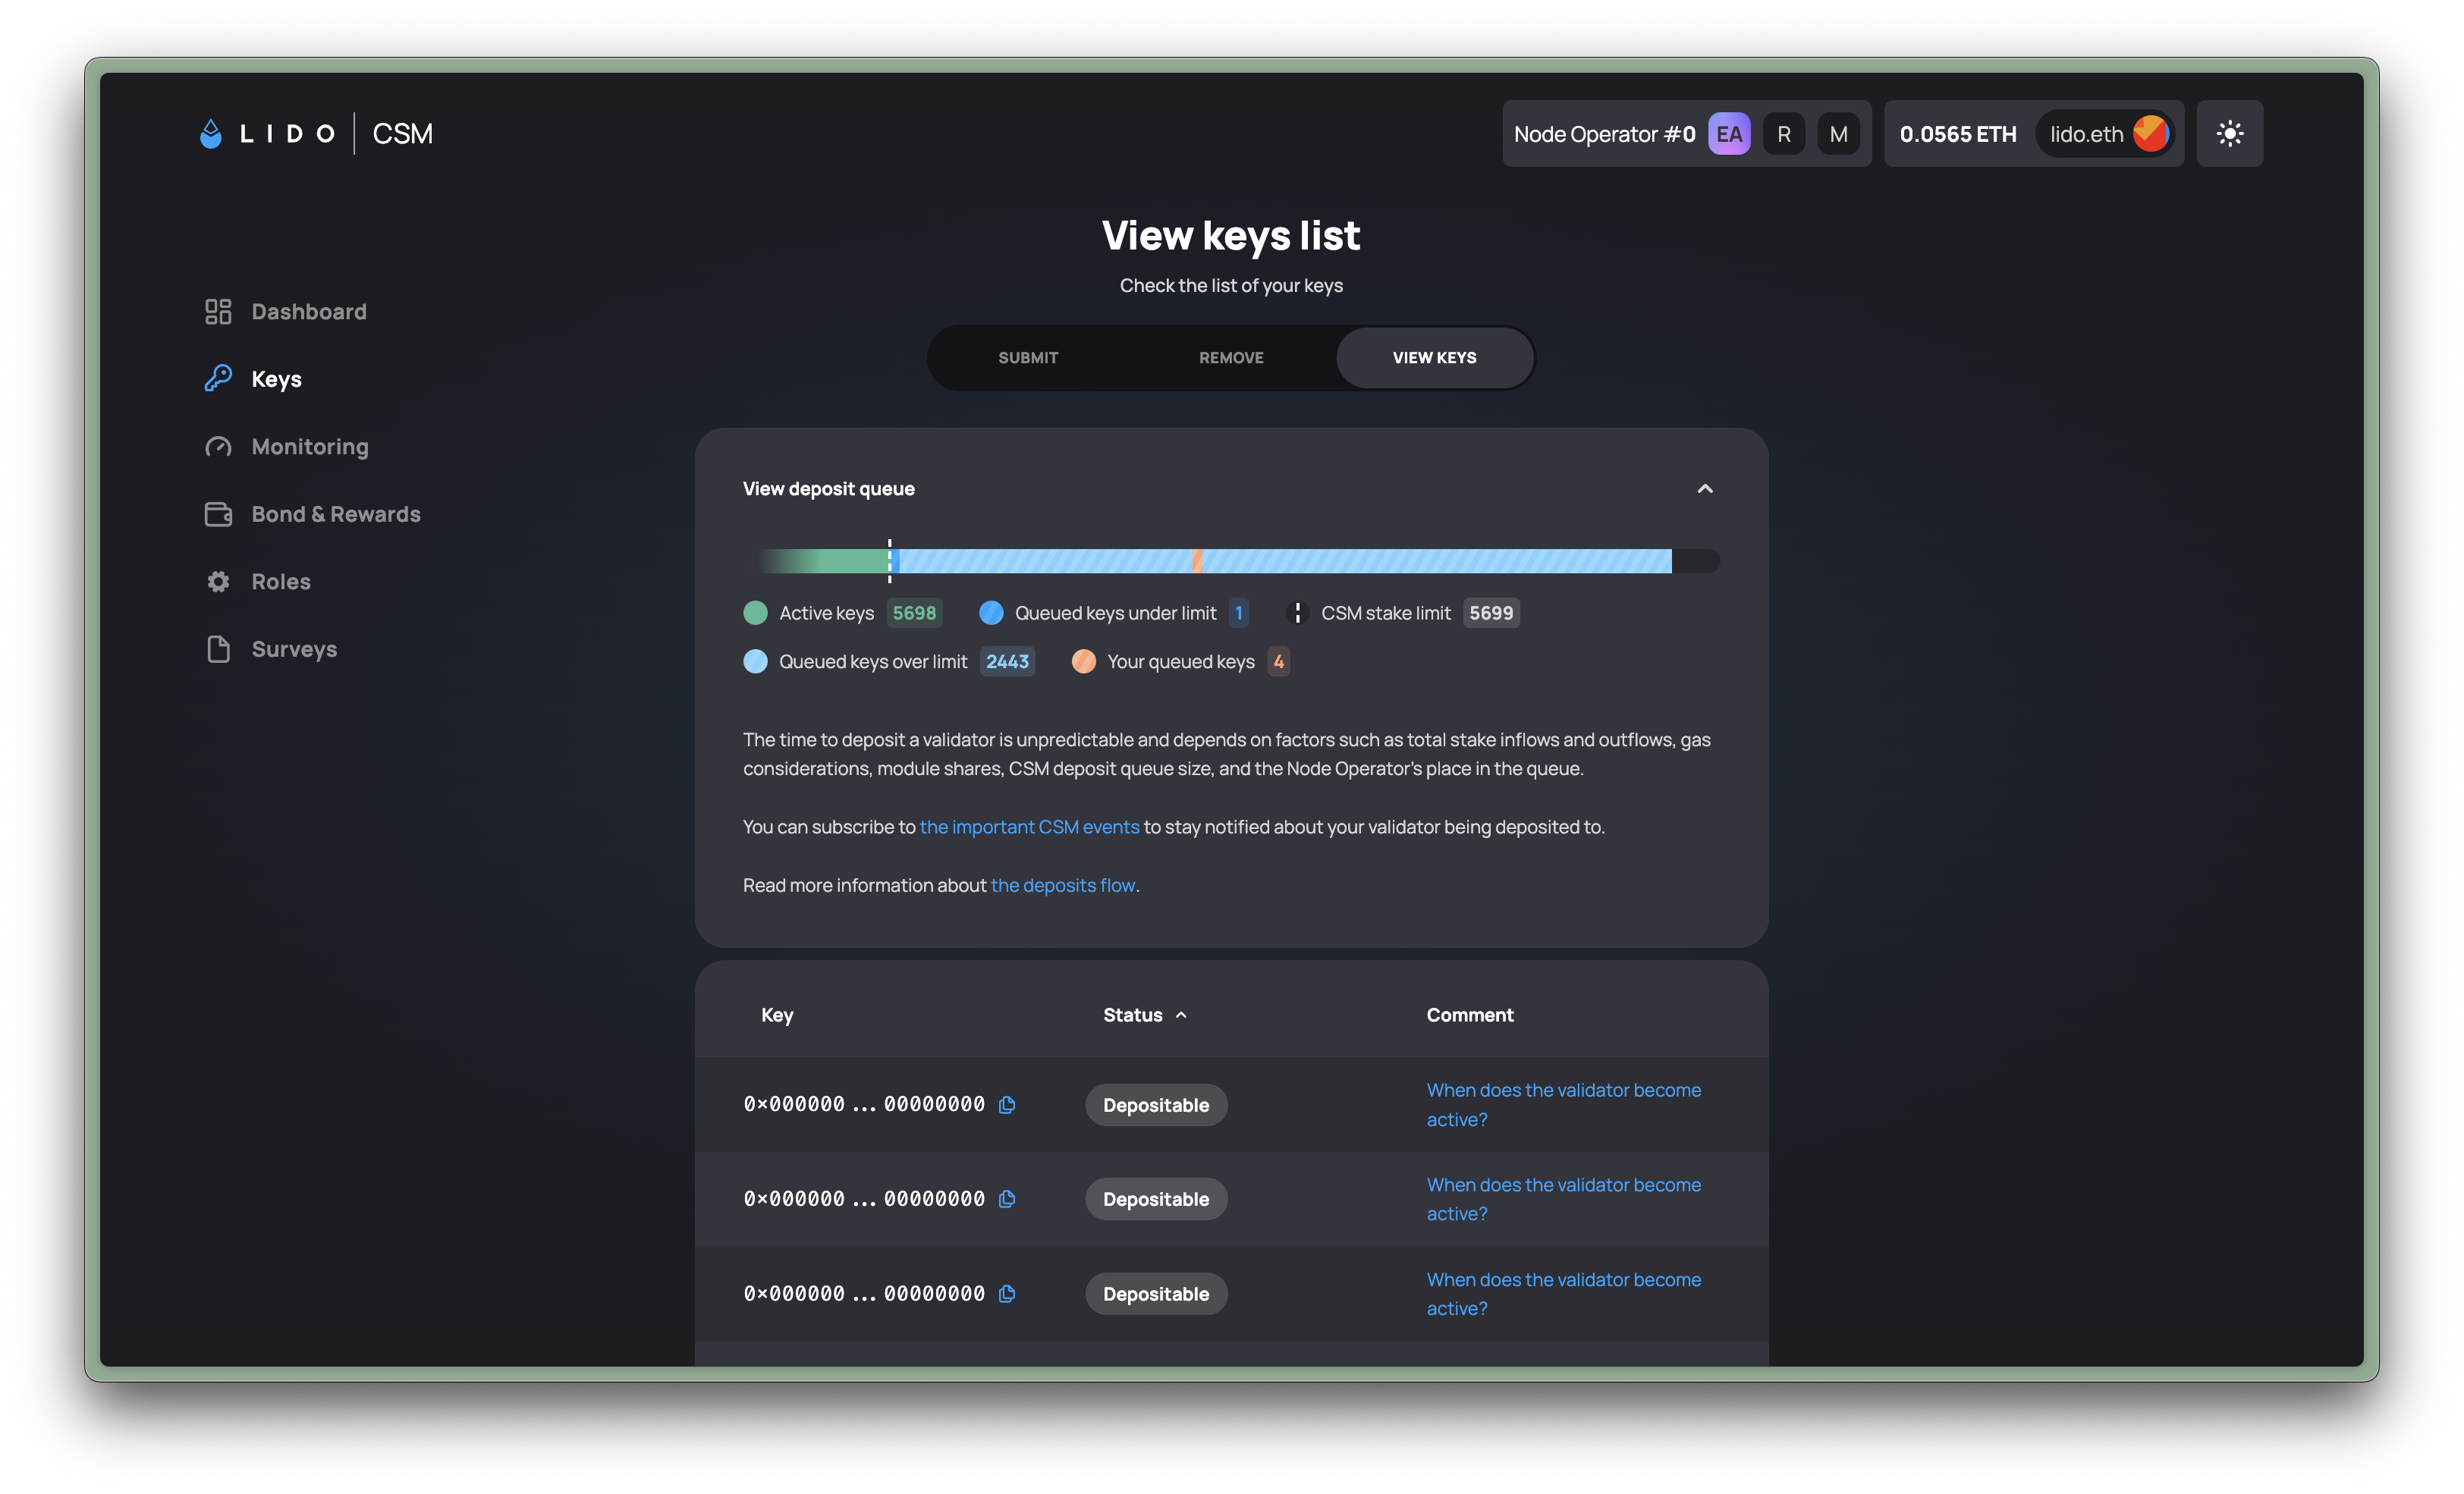Click the 0.0565 ETH balance
Viewport: 2464px width, 1494px height.
pos(1957,134)
